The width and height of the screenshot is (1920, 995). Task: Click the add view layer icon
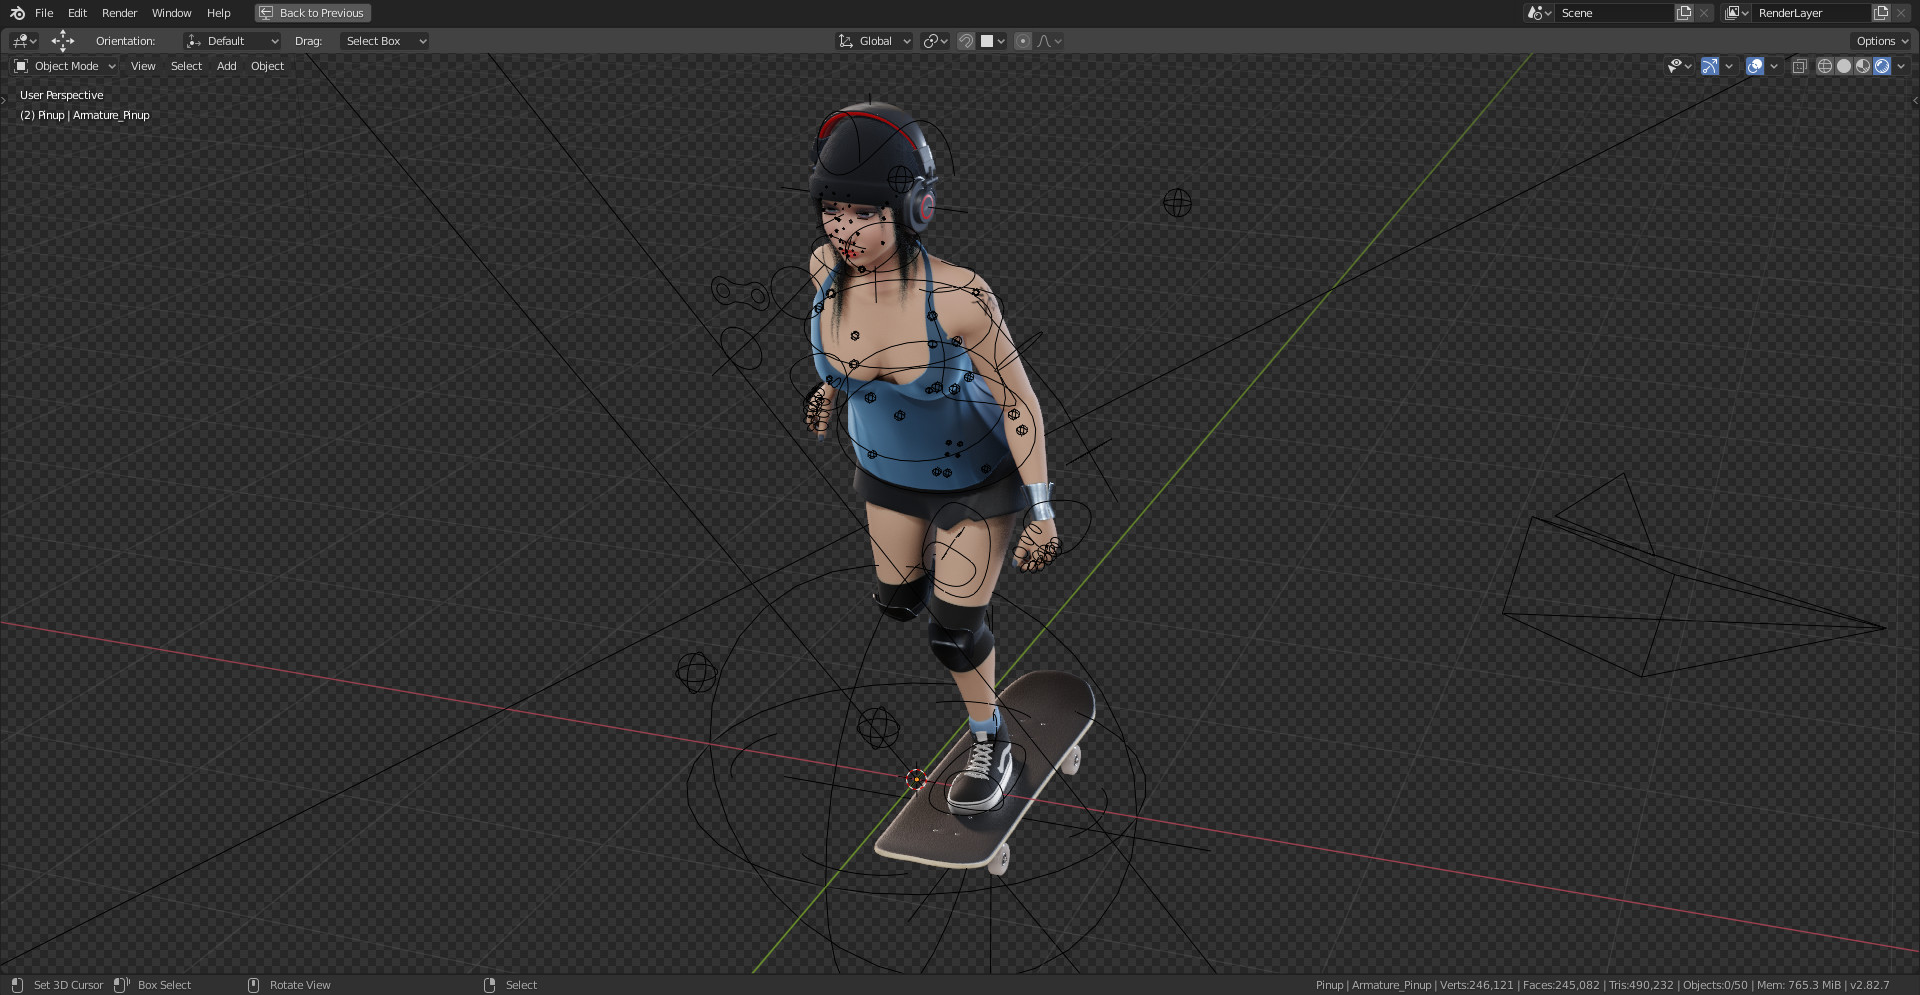click(x=1881, y=13)
